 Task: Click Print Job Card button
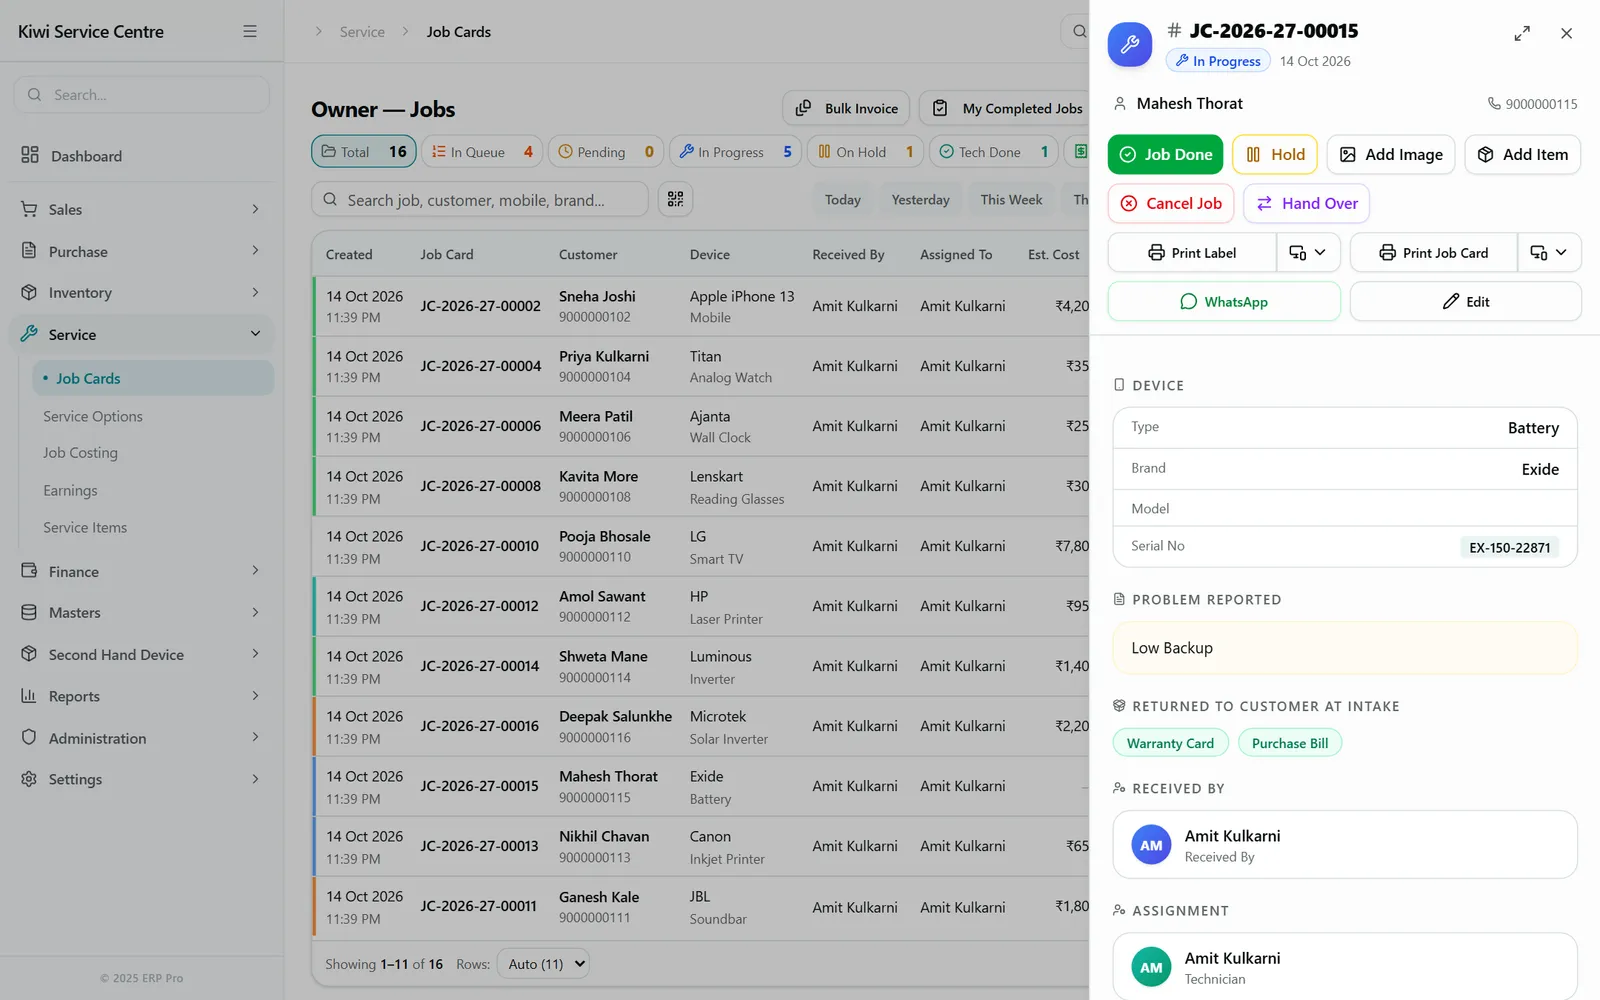pos(1434,253)
